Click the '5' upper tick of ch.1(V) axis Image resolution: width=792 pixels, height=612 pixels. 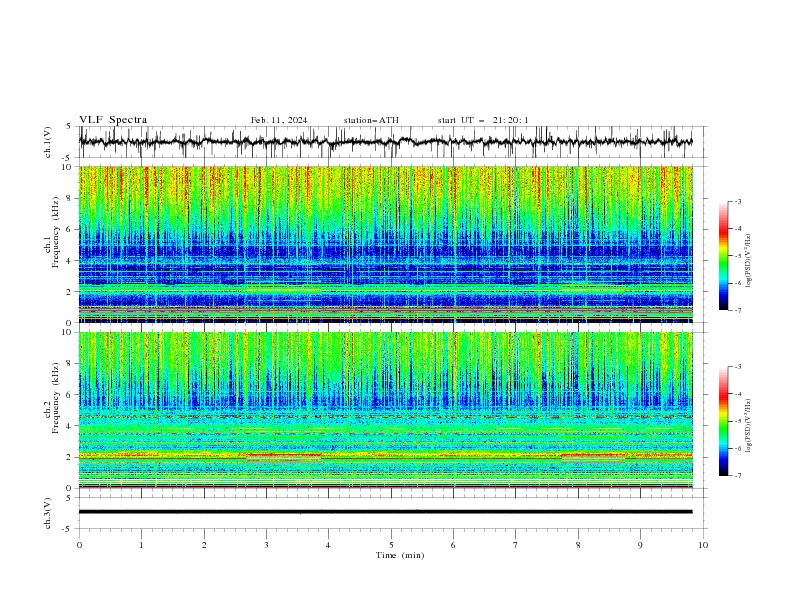click(x=69, y=127)
